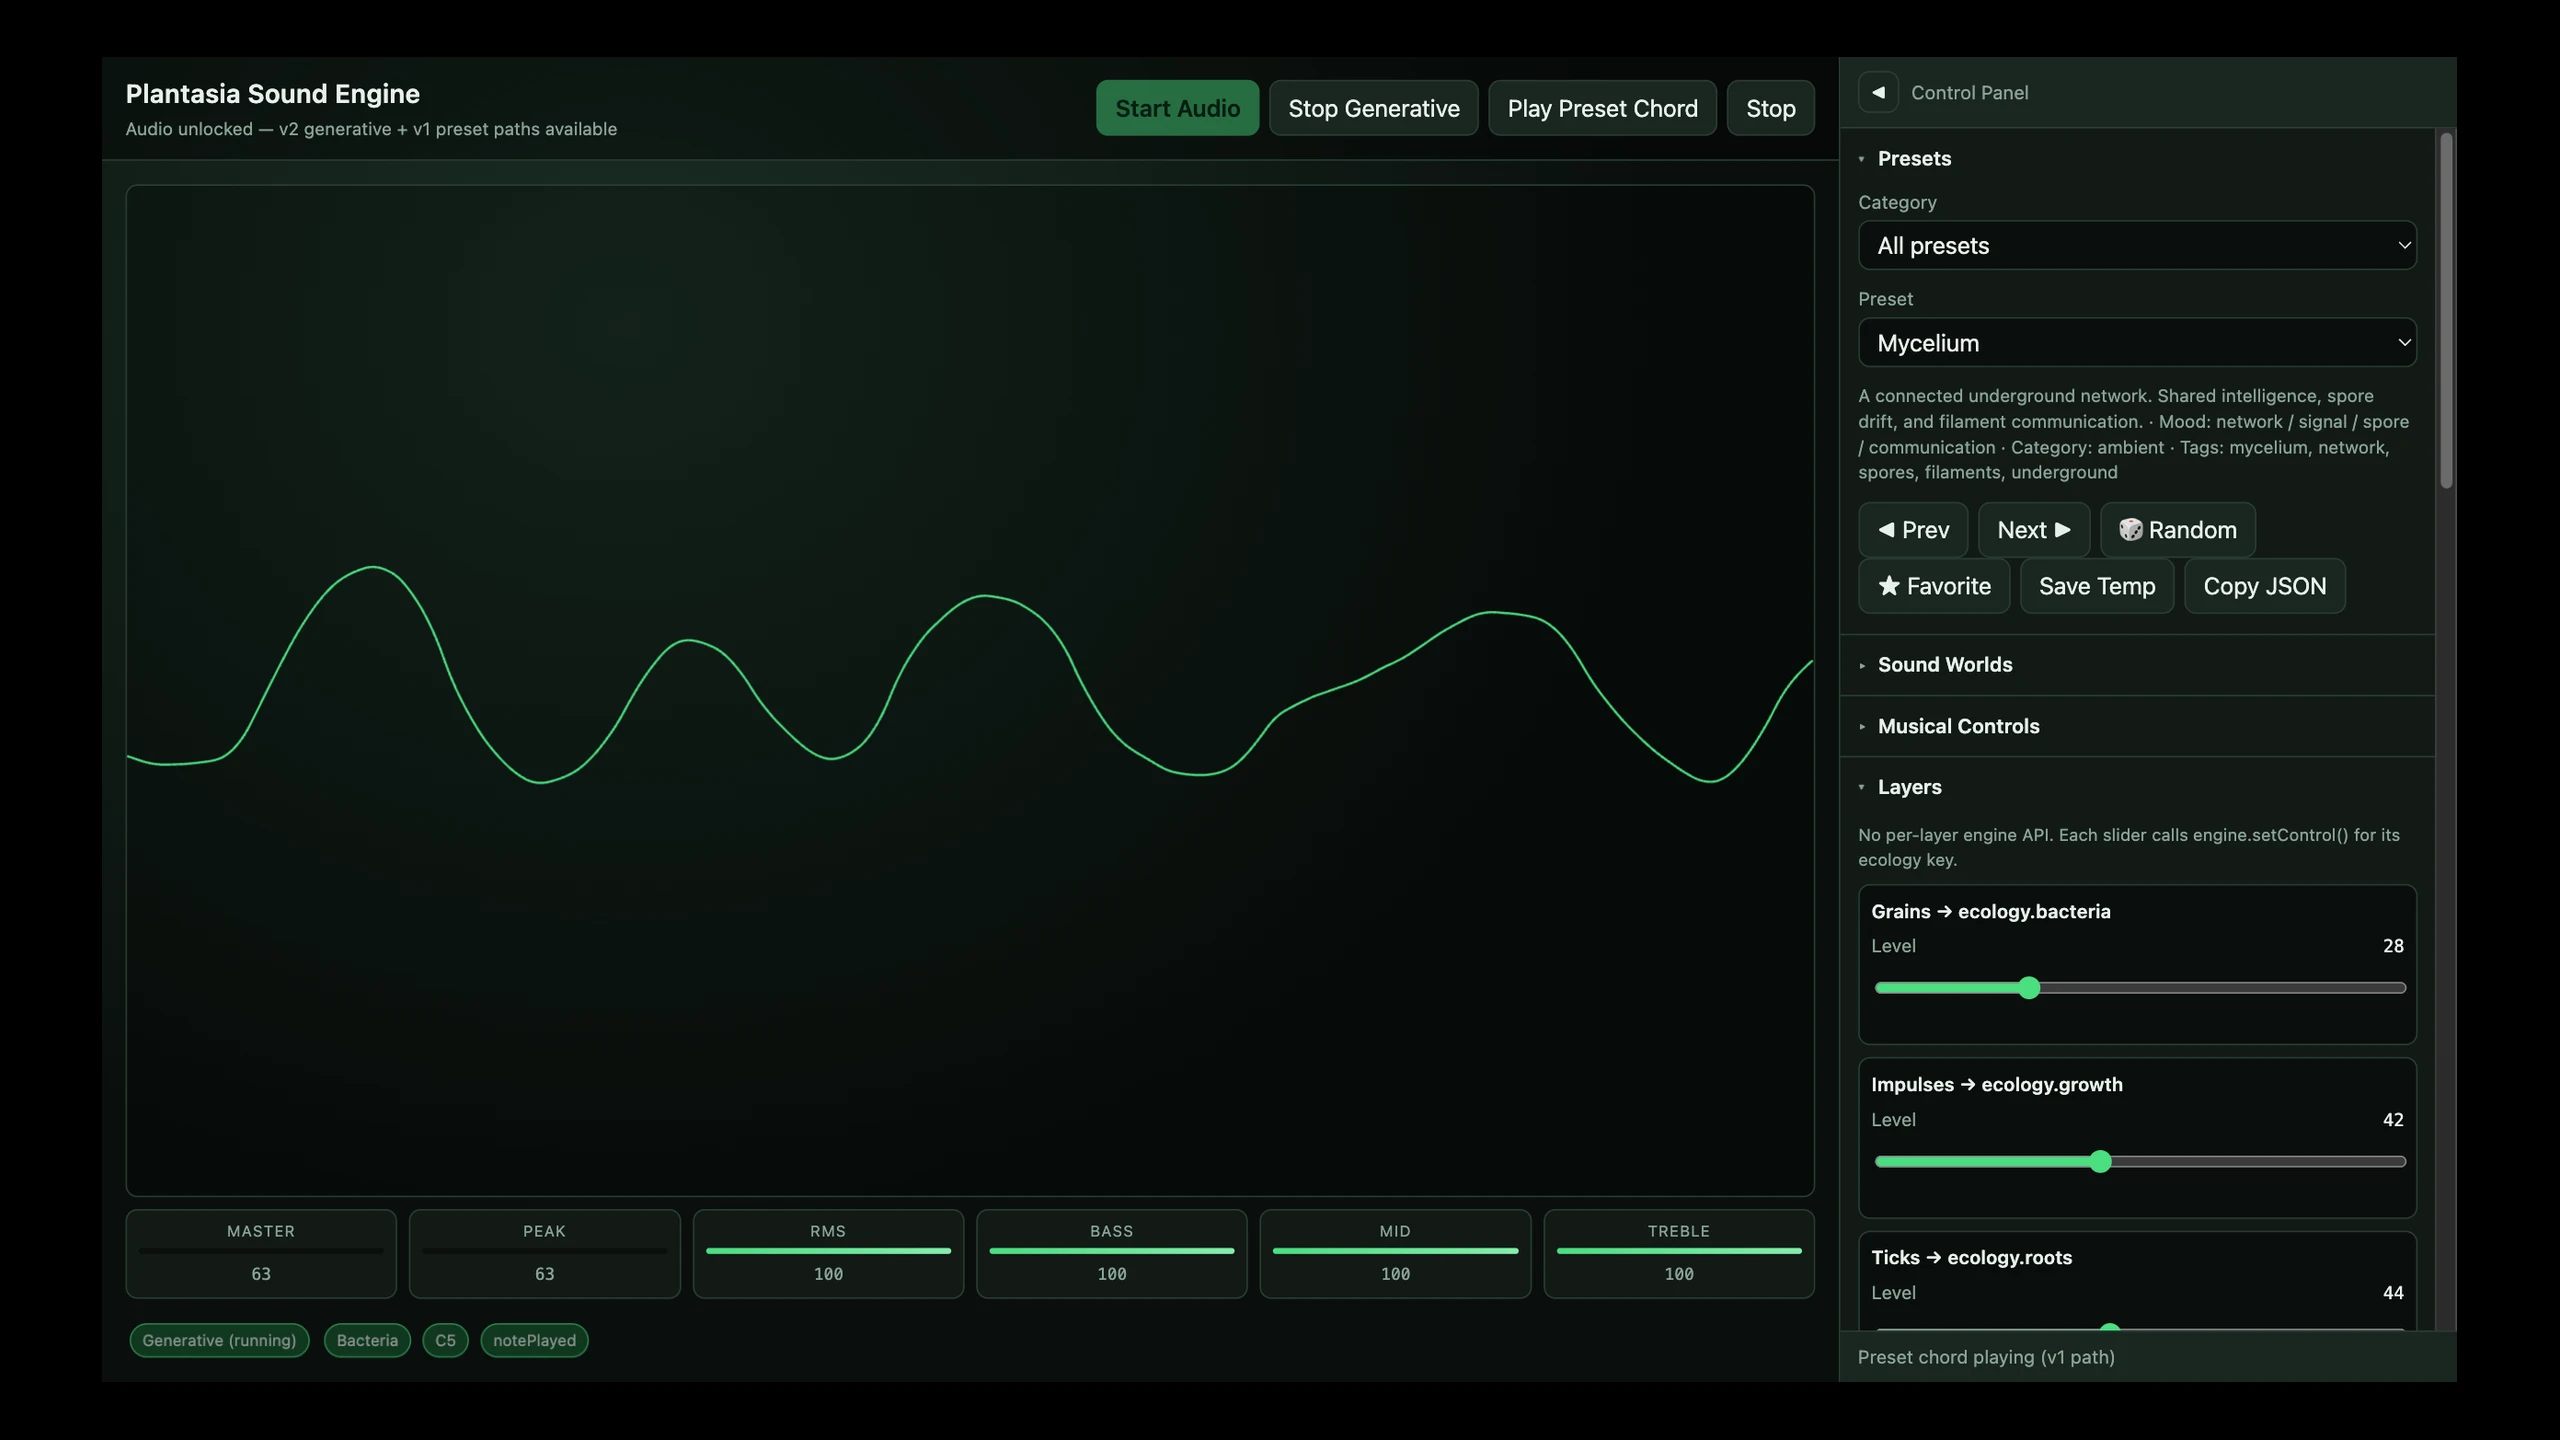Screen dimensions: 2560x1440
Task: Click the Control Panel vertical scrollbar
Action: pos(2446,310)
